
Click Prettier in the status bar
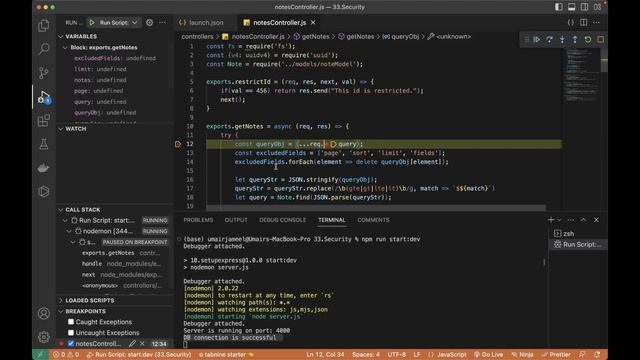(556, 354)
